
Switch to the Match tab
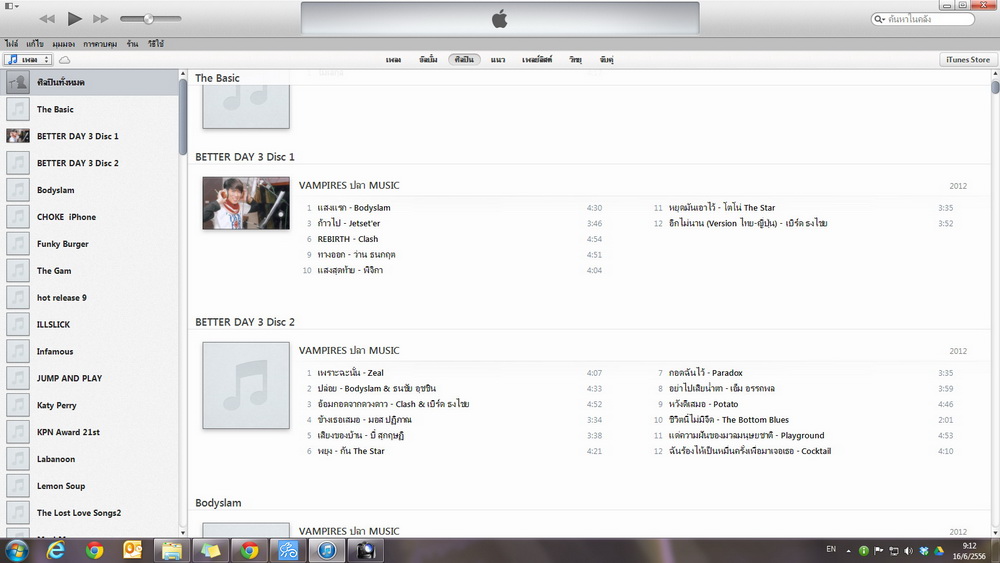[606, 59]
